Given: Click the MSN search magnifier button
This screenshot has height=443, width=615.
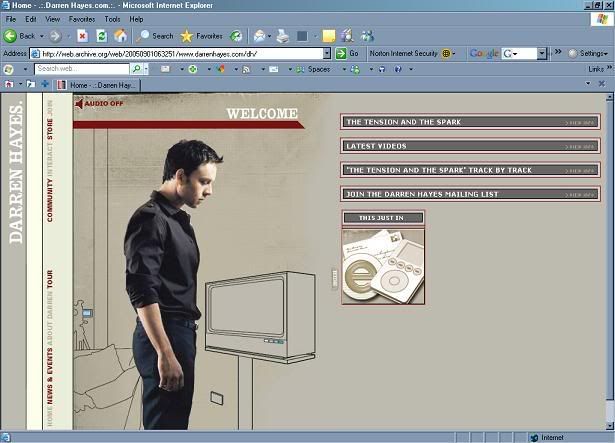Looking at the screenshot, I should (136, 69).
